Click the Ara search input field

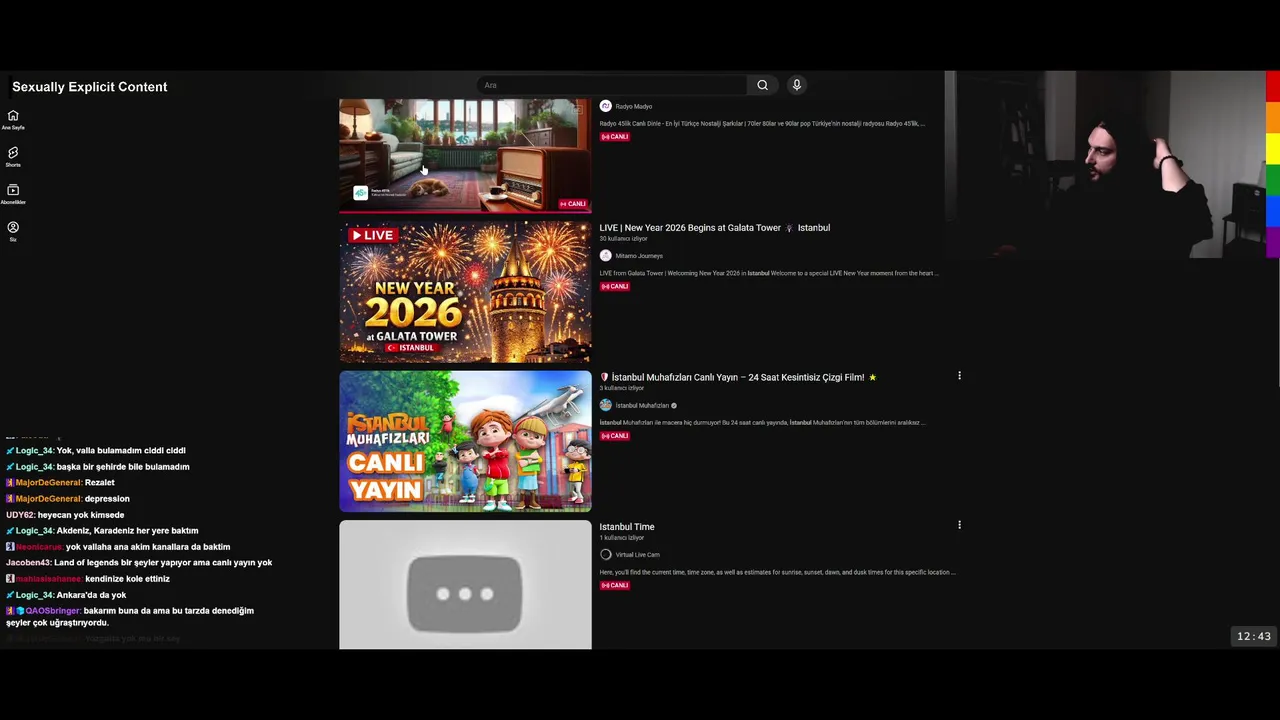(x=612, y=85)
